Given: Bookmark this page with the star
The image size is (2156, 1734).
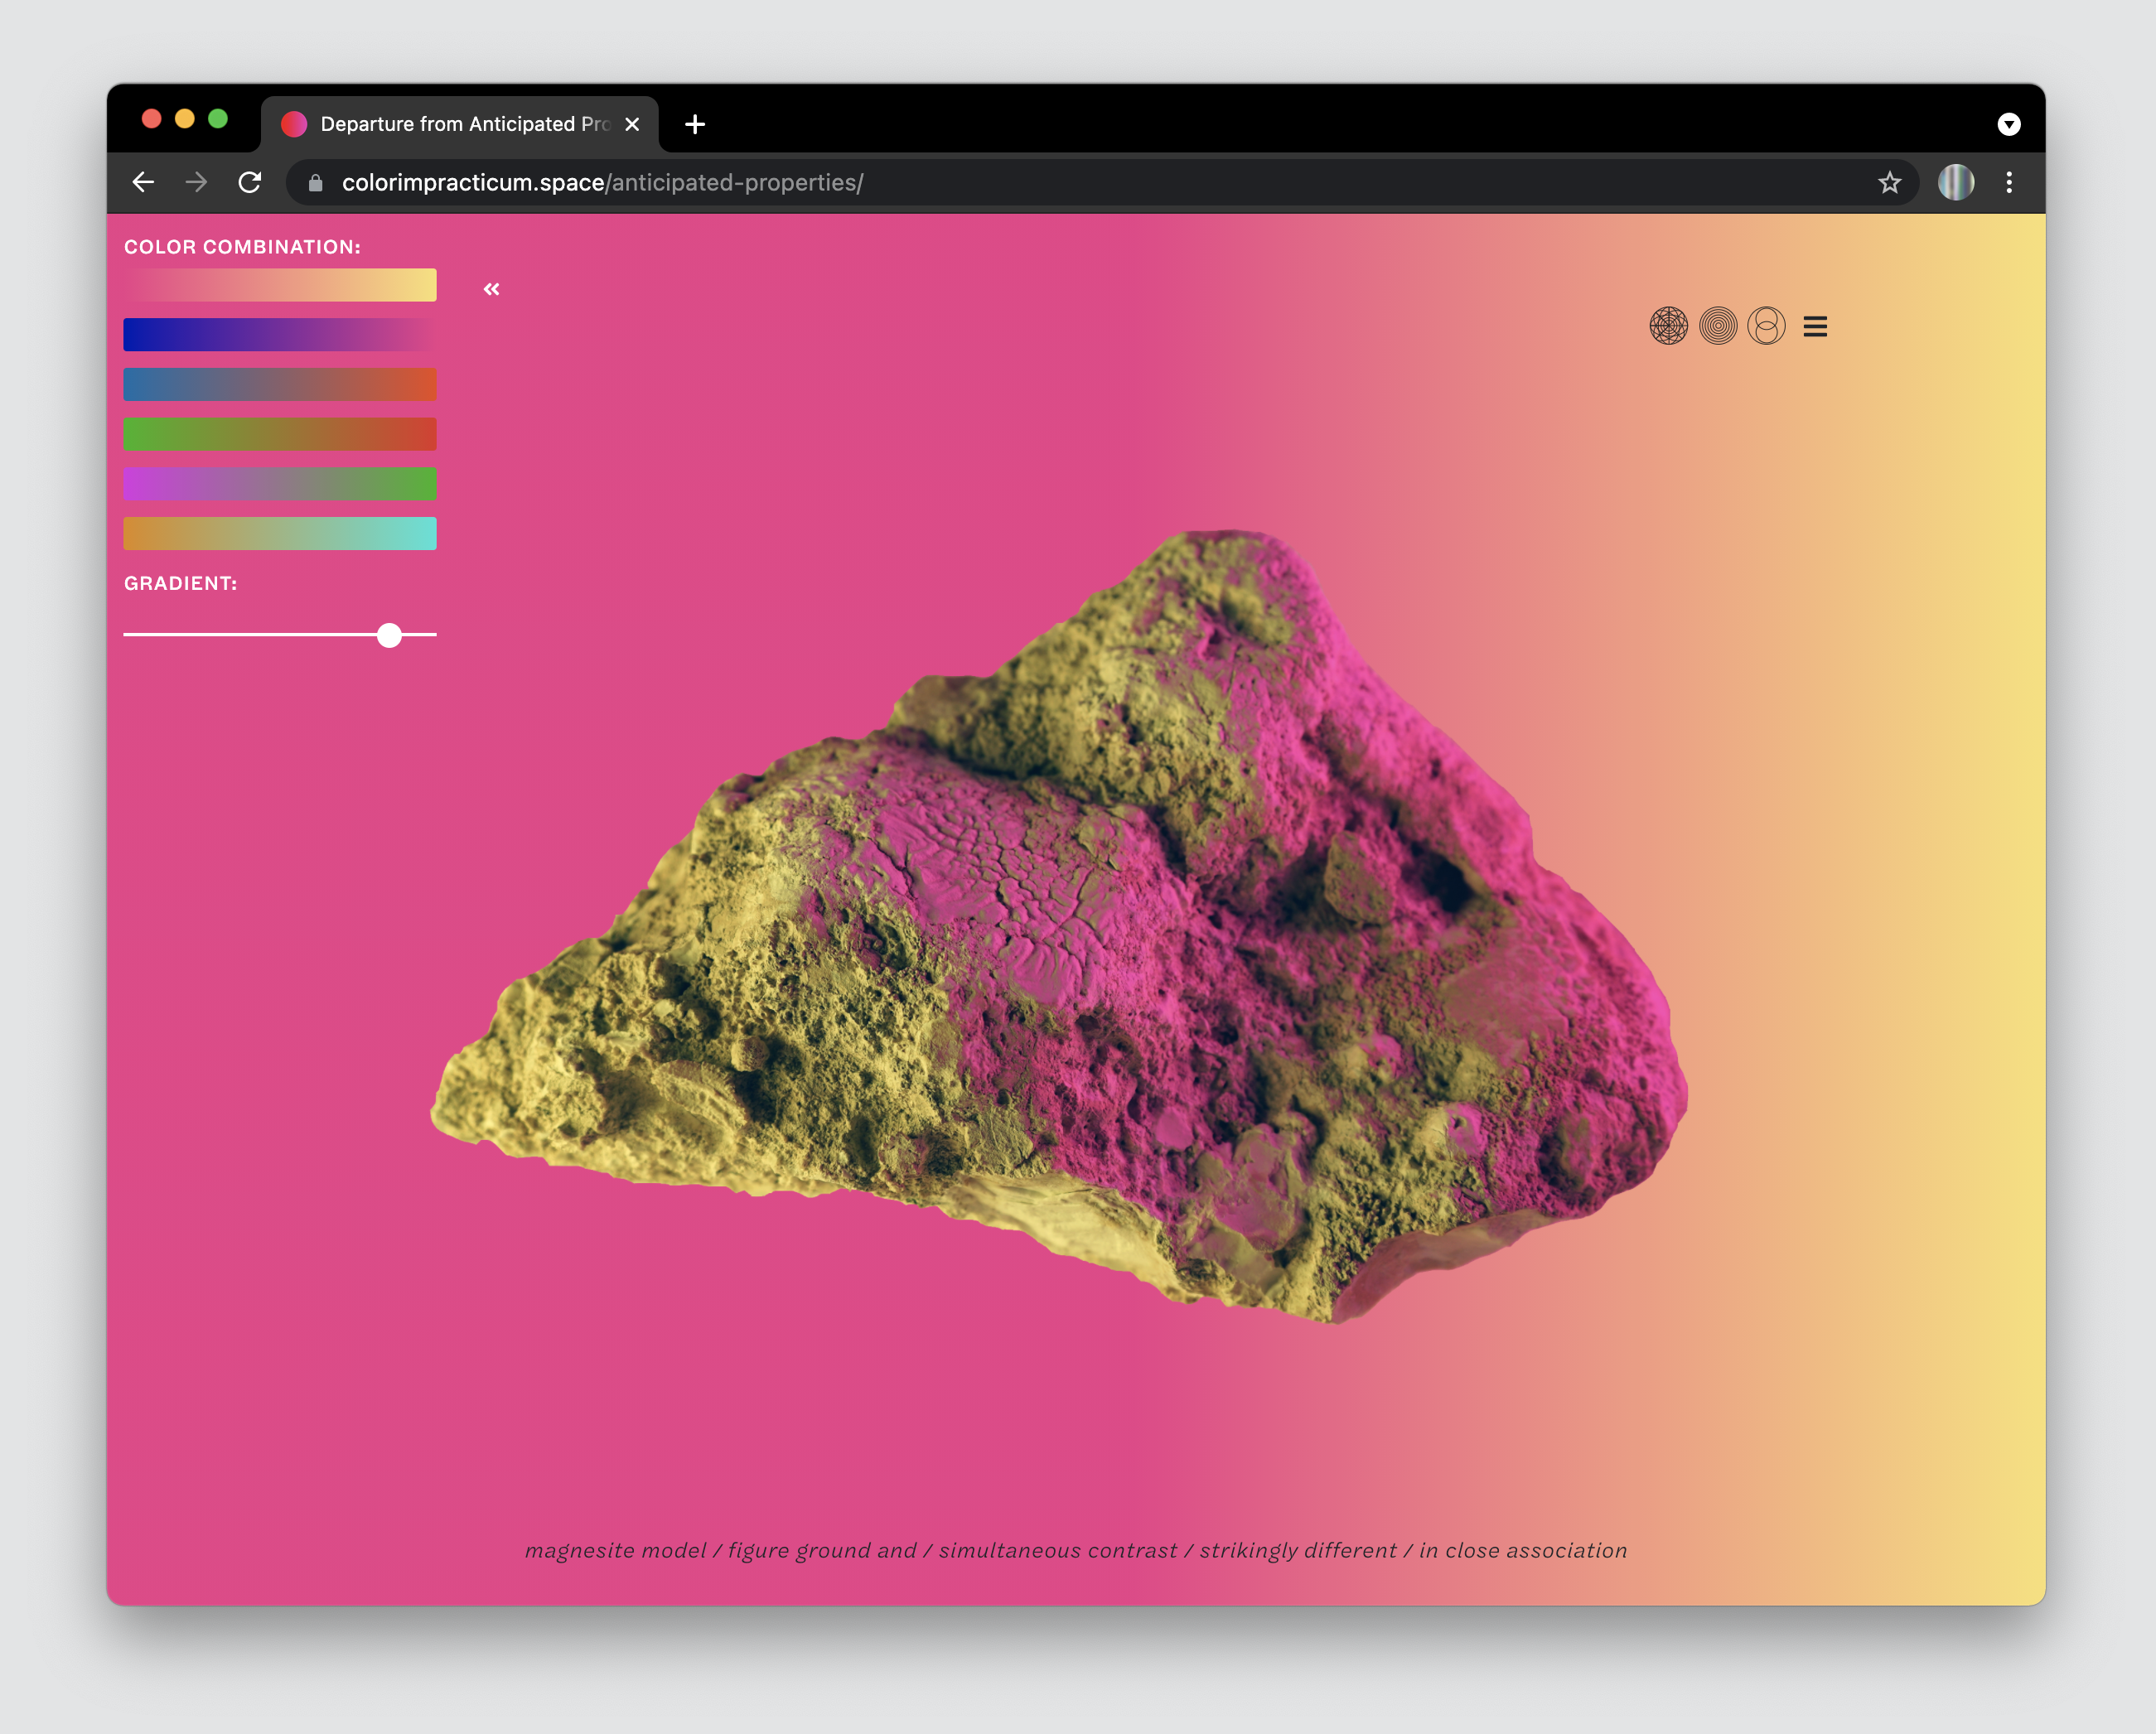Looking at the screenshot, I should [x=1889, y=182].
